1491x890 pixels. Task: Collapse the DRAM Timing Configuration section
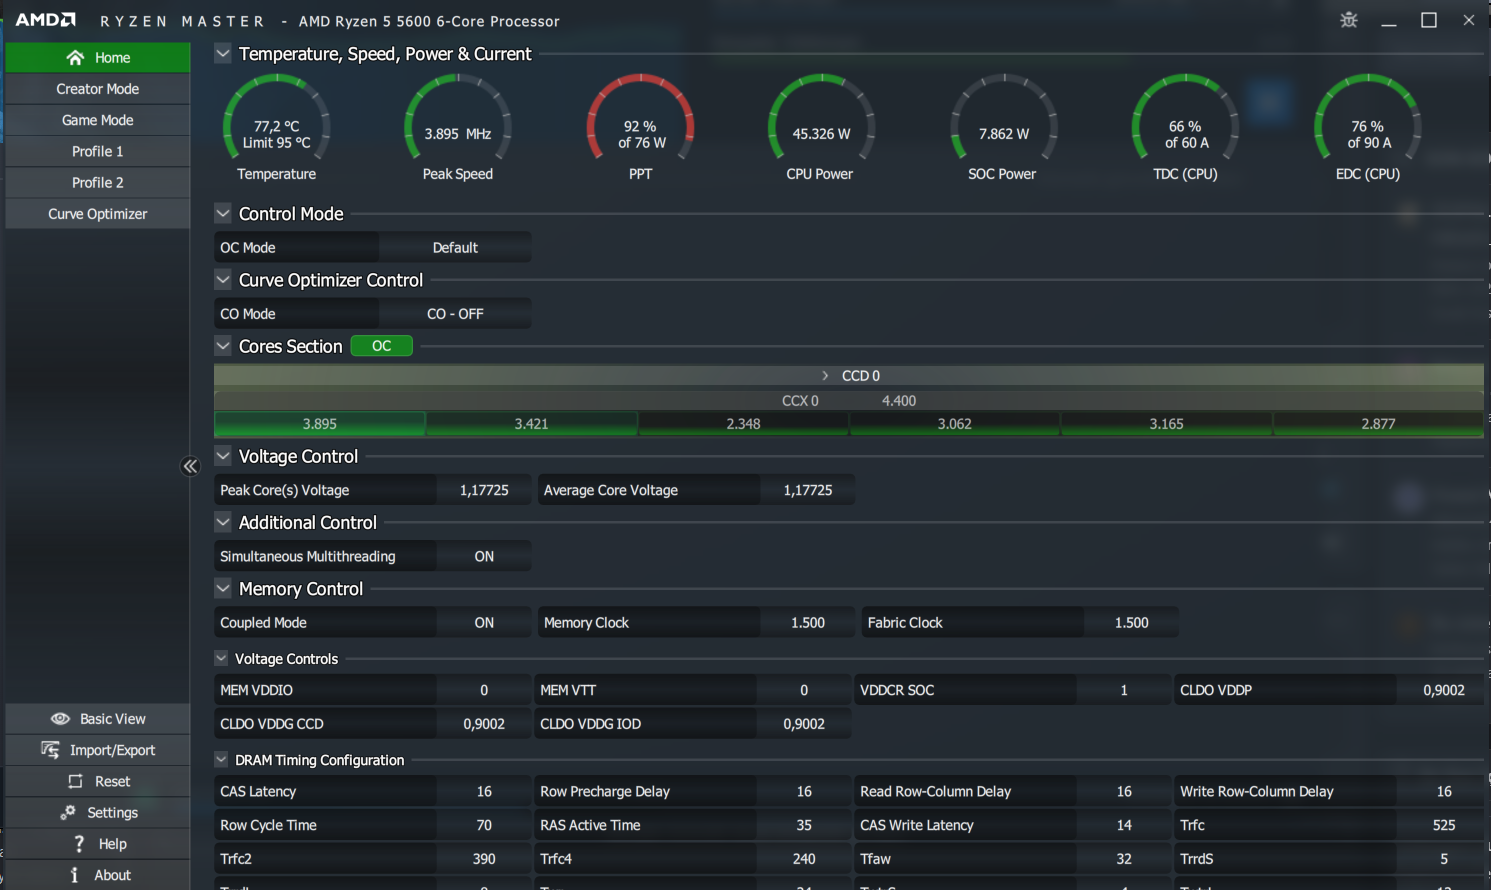point(221,760)
